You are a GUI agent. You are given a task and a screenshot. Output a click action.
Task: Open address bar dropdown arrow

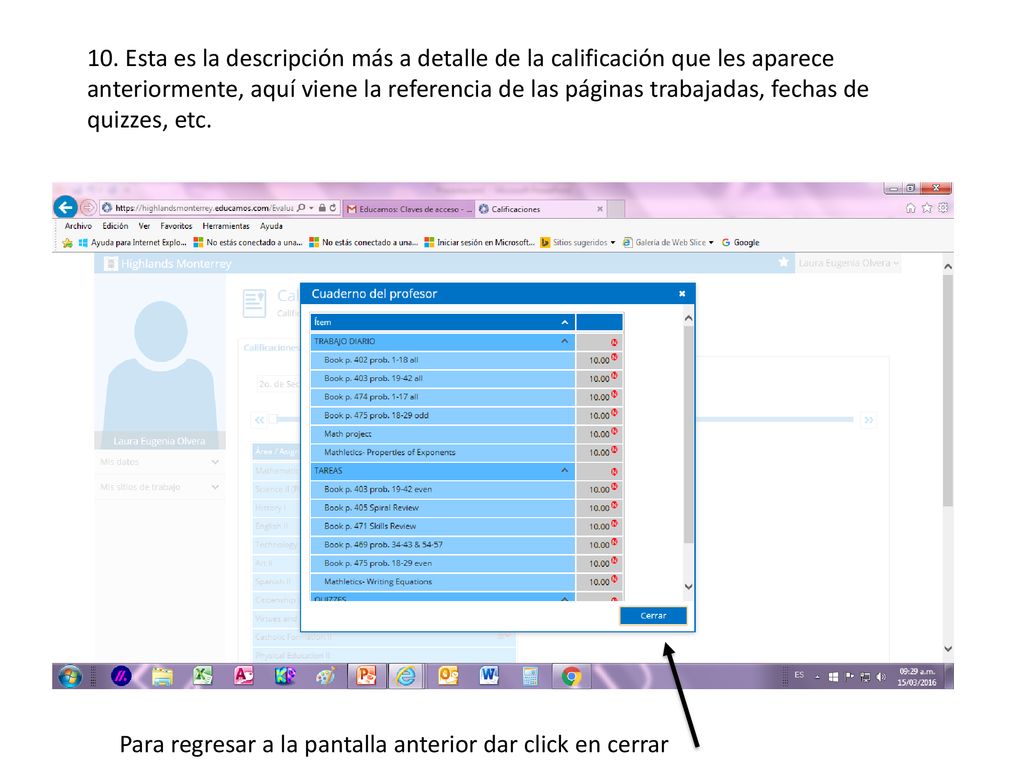[x=312, y=208]
